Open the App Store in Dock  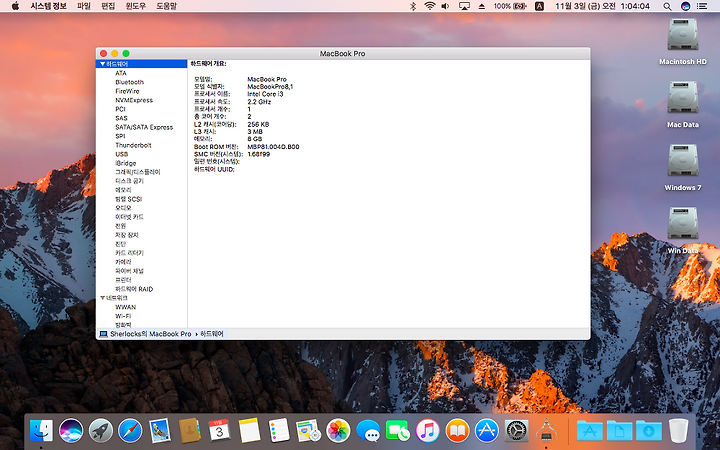pos(487,431)
